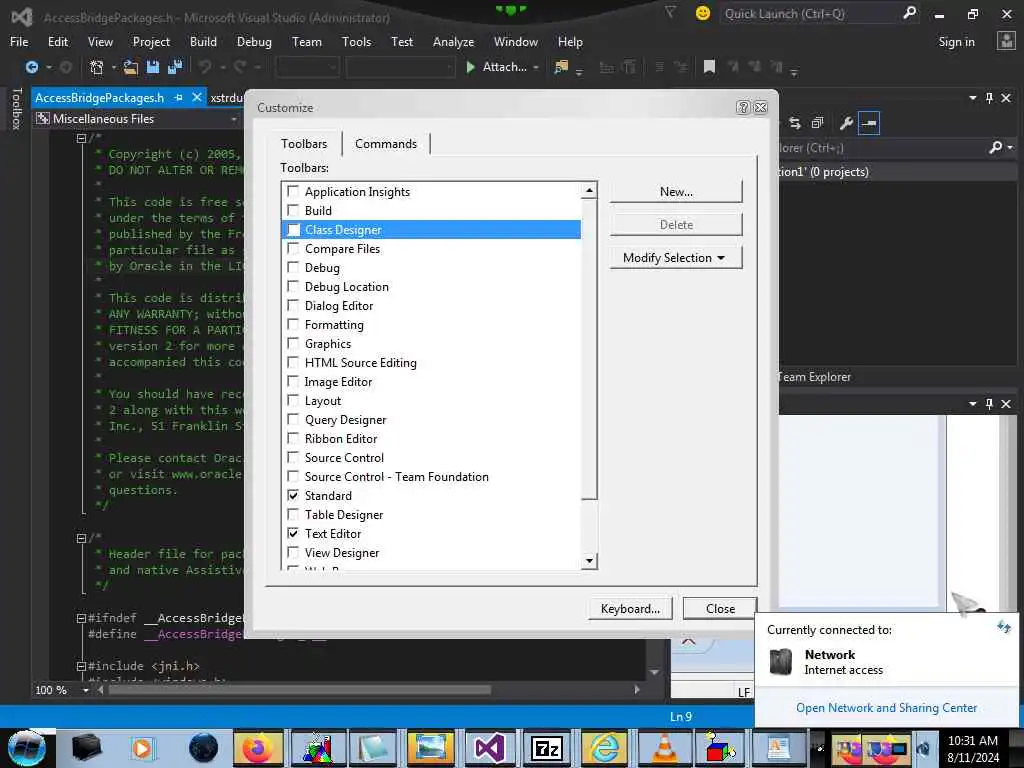Open the Modify Selection dropdown
This screenshot has width=1024, height=768.
point(676,257)
